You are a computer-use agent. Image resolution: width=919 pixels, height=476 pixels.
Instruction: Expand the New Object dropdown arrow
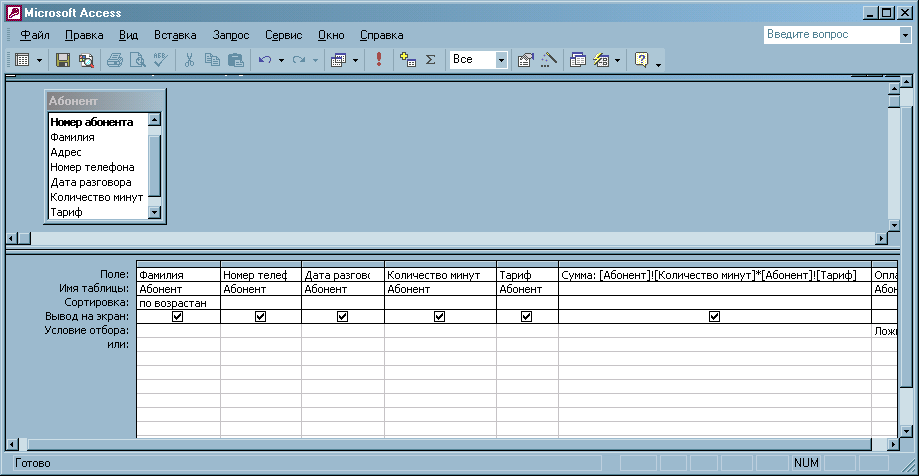(x=617, y=60)
